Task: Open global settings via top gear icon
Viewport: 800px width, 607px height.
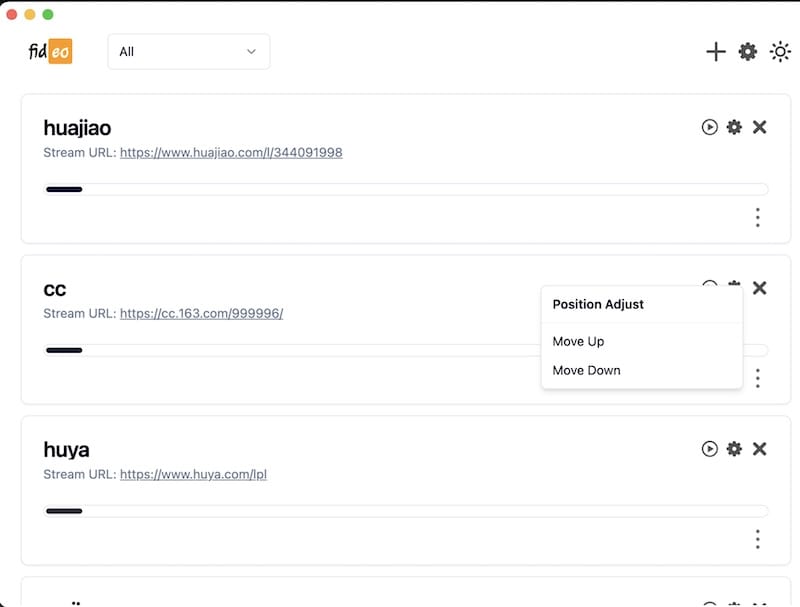Action: [747, 52]
